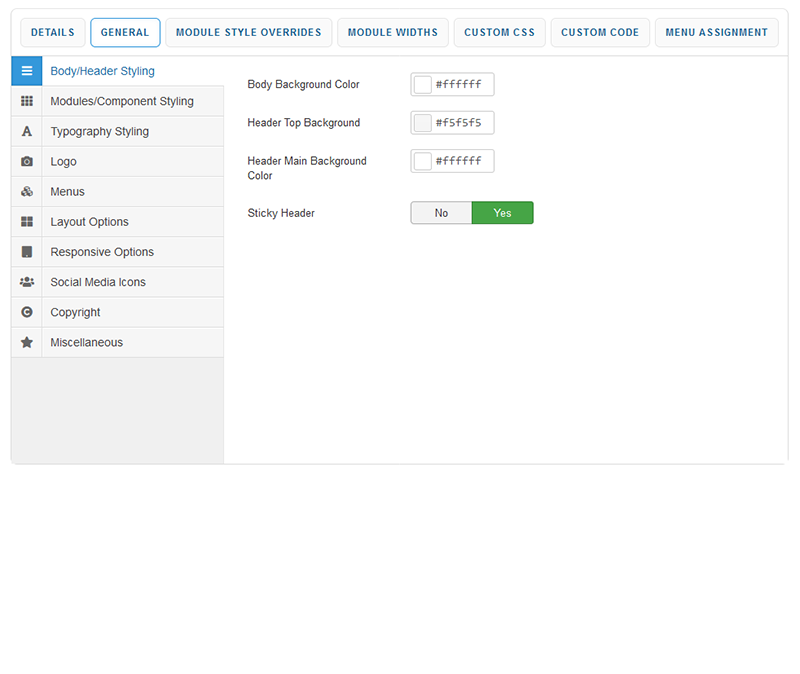Set Sticky Header to Yes
The width and height of the screenshot is (800, 674).
point(502,213)
